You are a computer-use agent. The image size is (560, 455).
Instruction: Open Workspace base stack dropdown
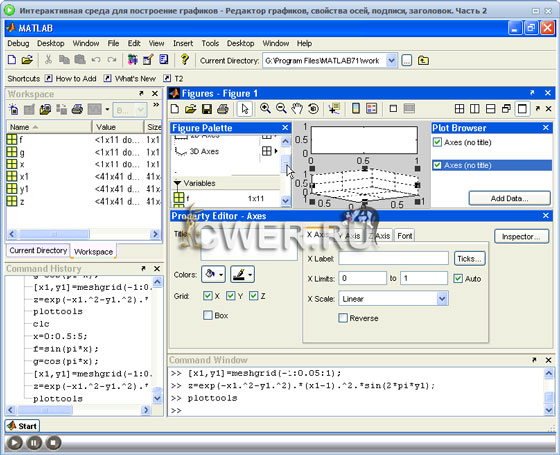129,110
